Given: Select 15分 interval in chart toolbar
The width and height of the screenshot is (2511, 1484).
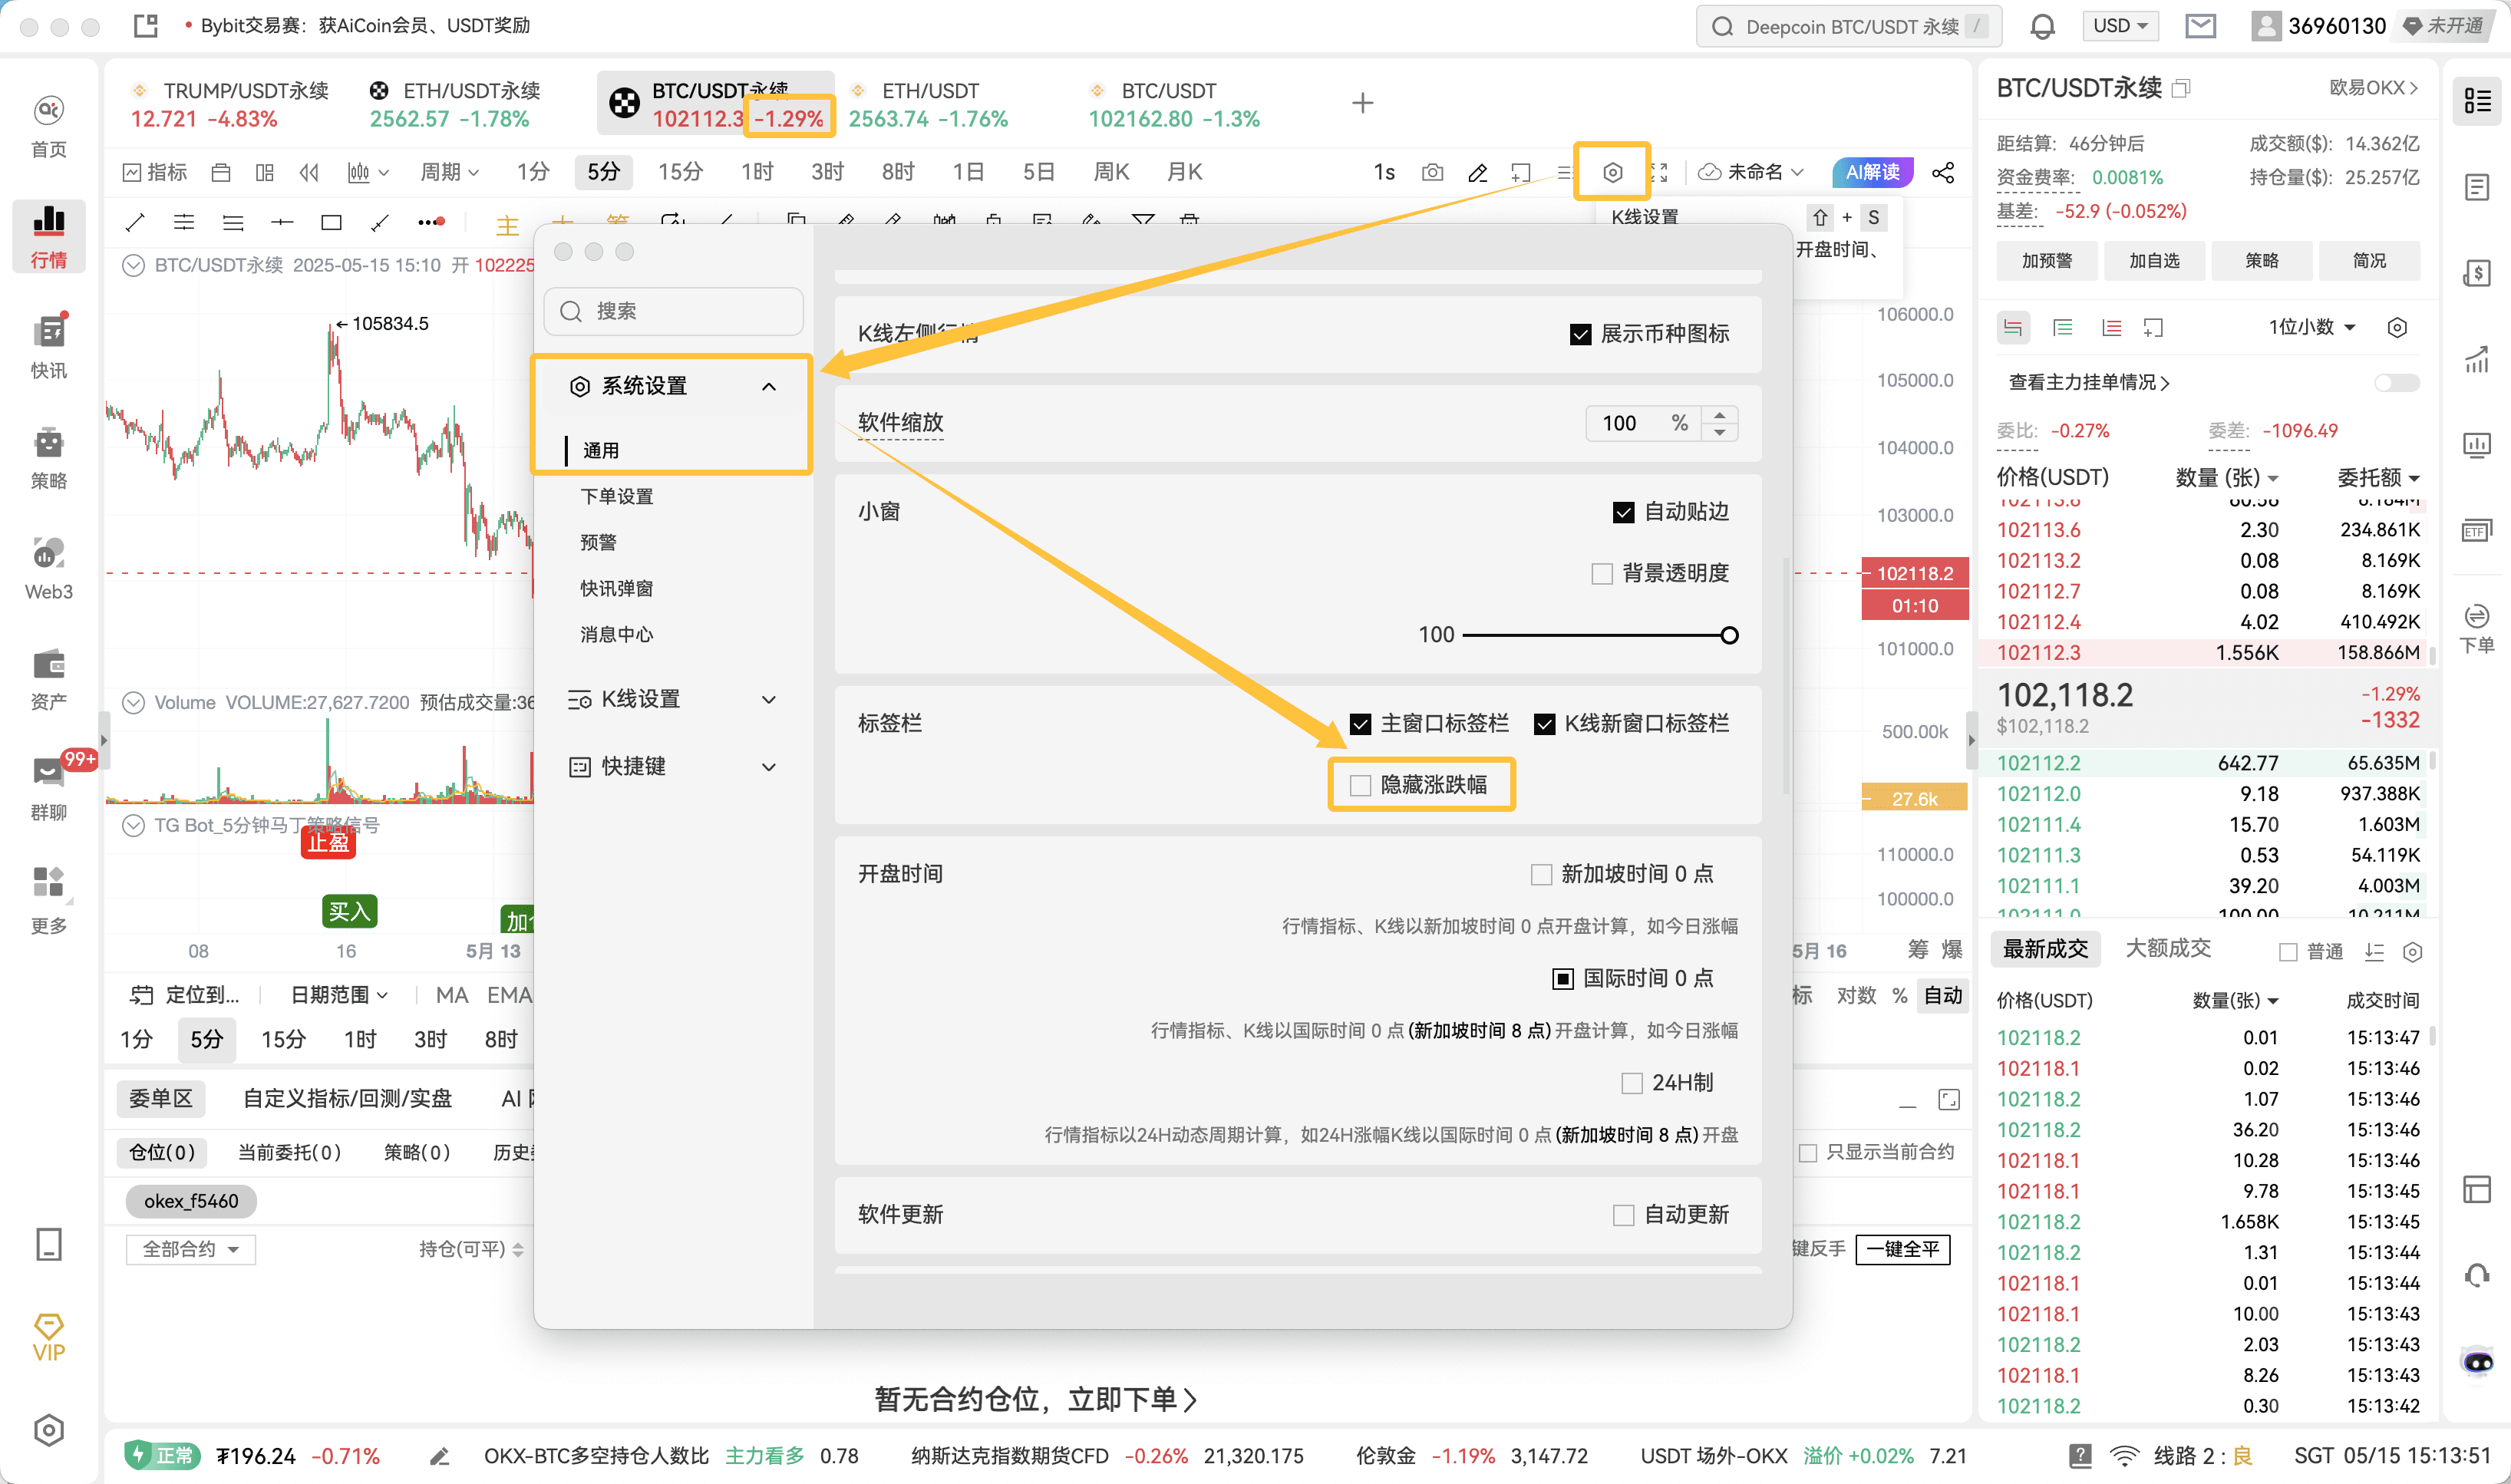Looking at the screenshot, I should click(x=680, y=172).
